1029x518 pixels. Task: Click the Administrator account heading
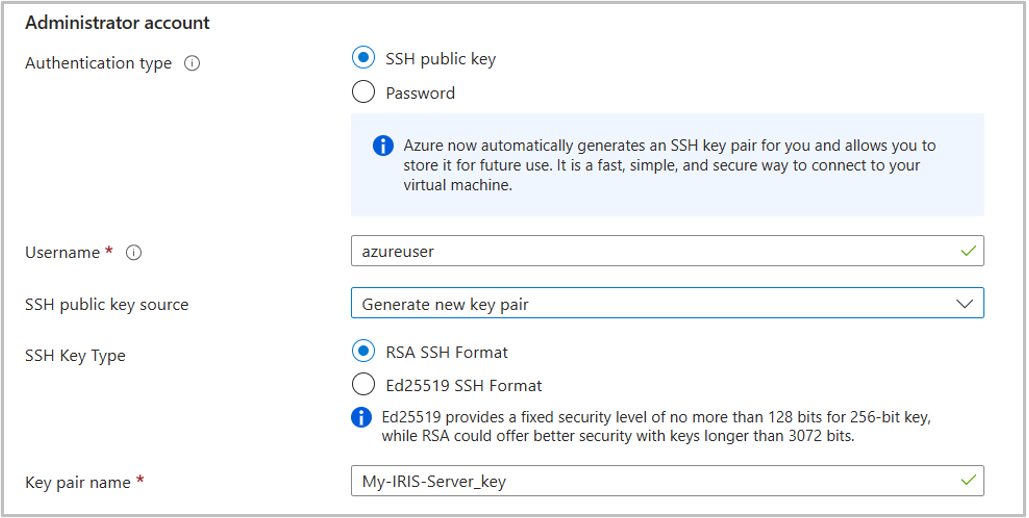(x=117, y=22)
